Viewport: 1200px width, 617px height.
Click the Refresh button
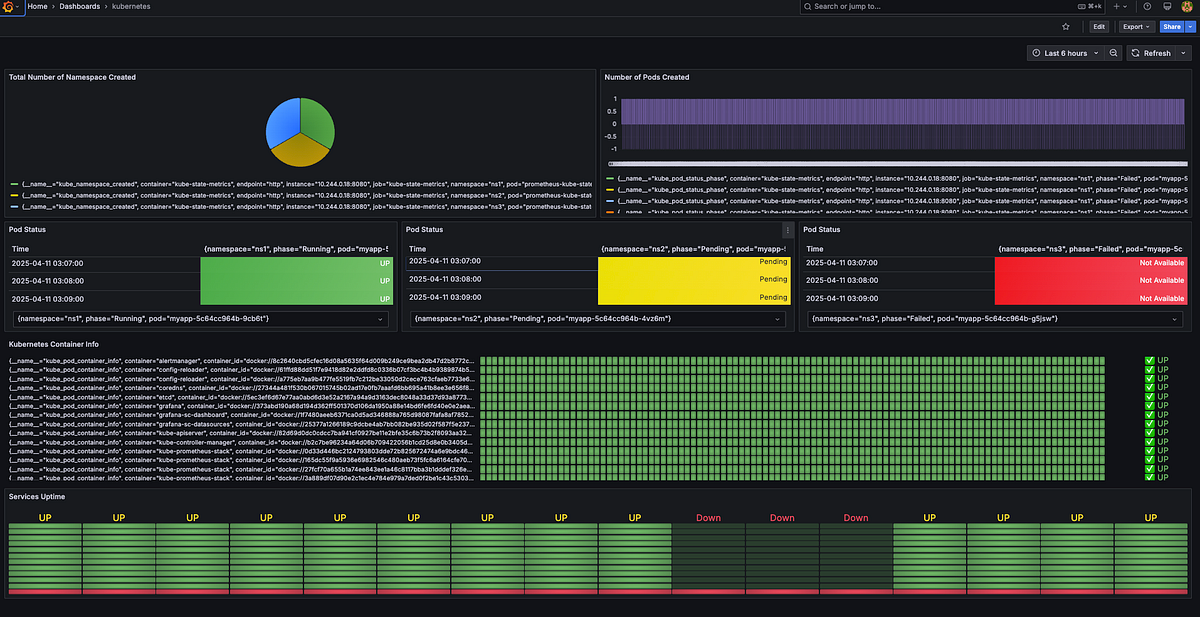(x=1157, y=53)
